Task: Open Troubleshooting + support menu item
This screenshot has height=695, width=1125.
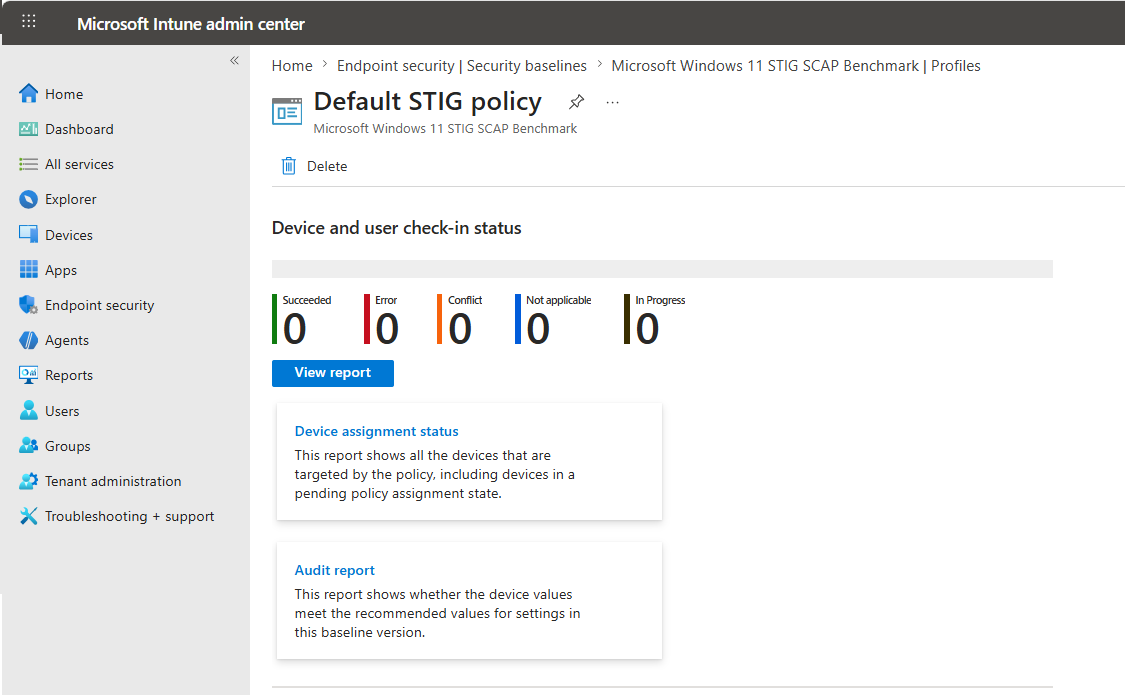Action: pyautogui.click(x=130, y=516)
